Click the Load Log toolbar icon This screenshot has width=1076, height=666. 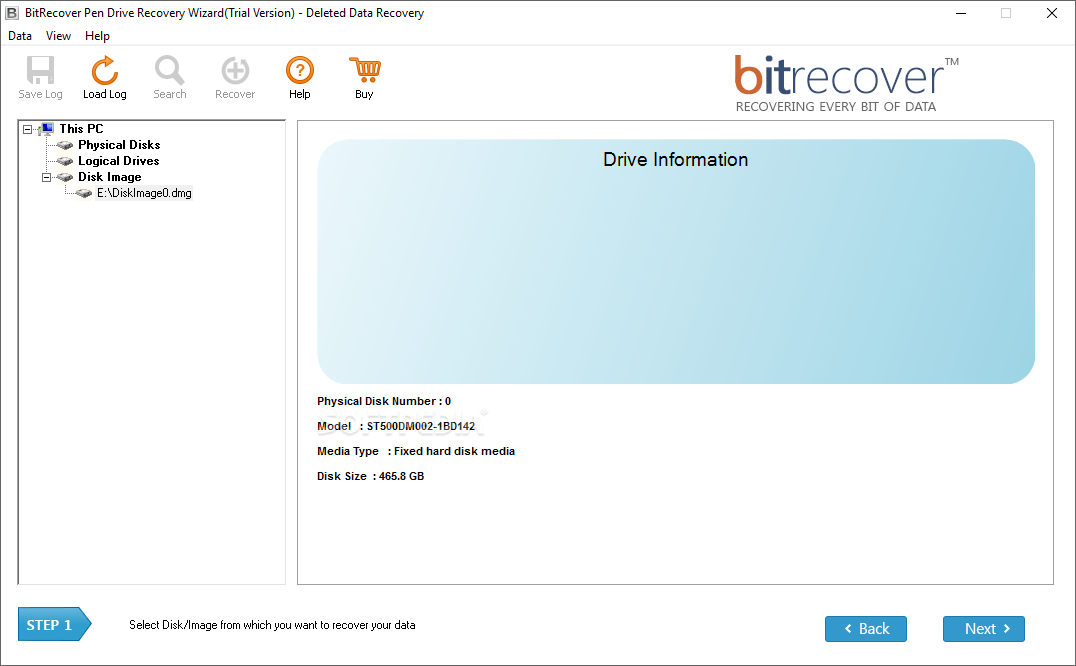click(x=104, y=70)
